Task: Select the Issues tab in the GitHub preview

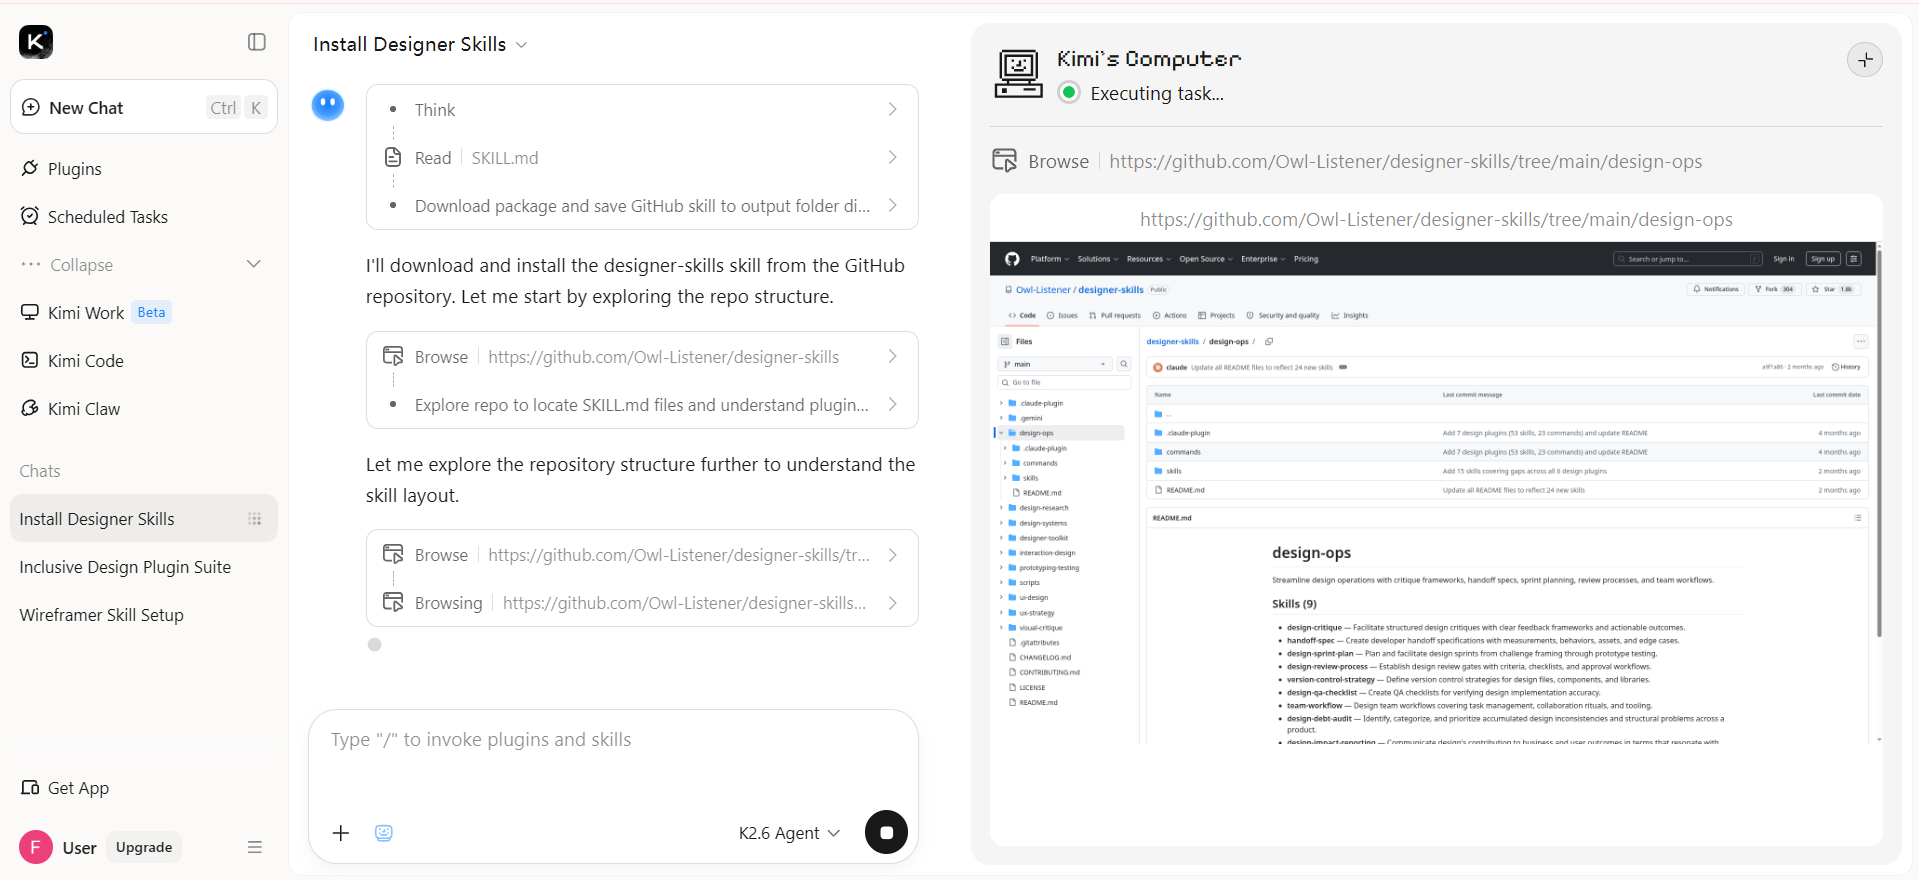Action: pos(1062,315)
